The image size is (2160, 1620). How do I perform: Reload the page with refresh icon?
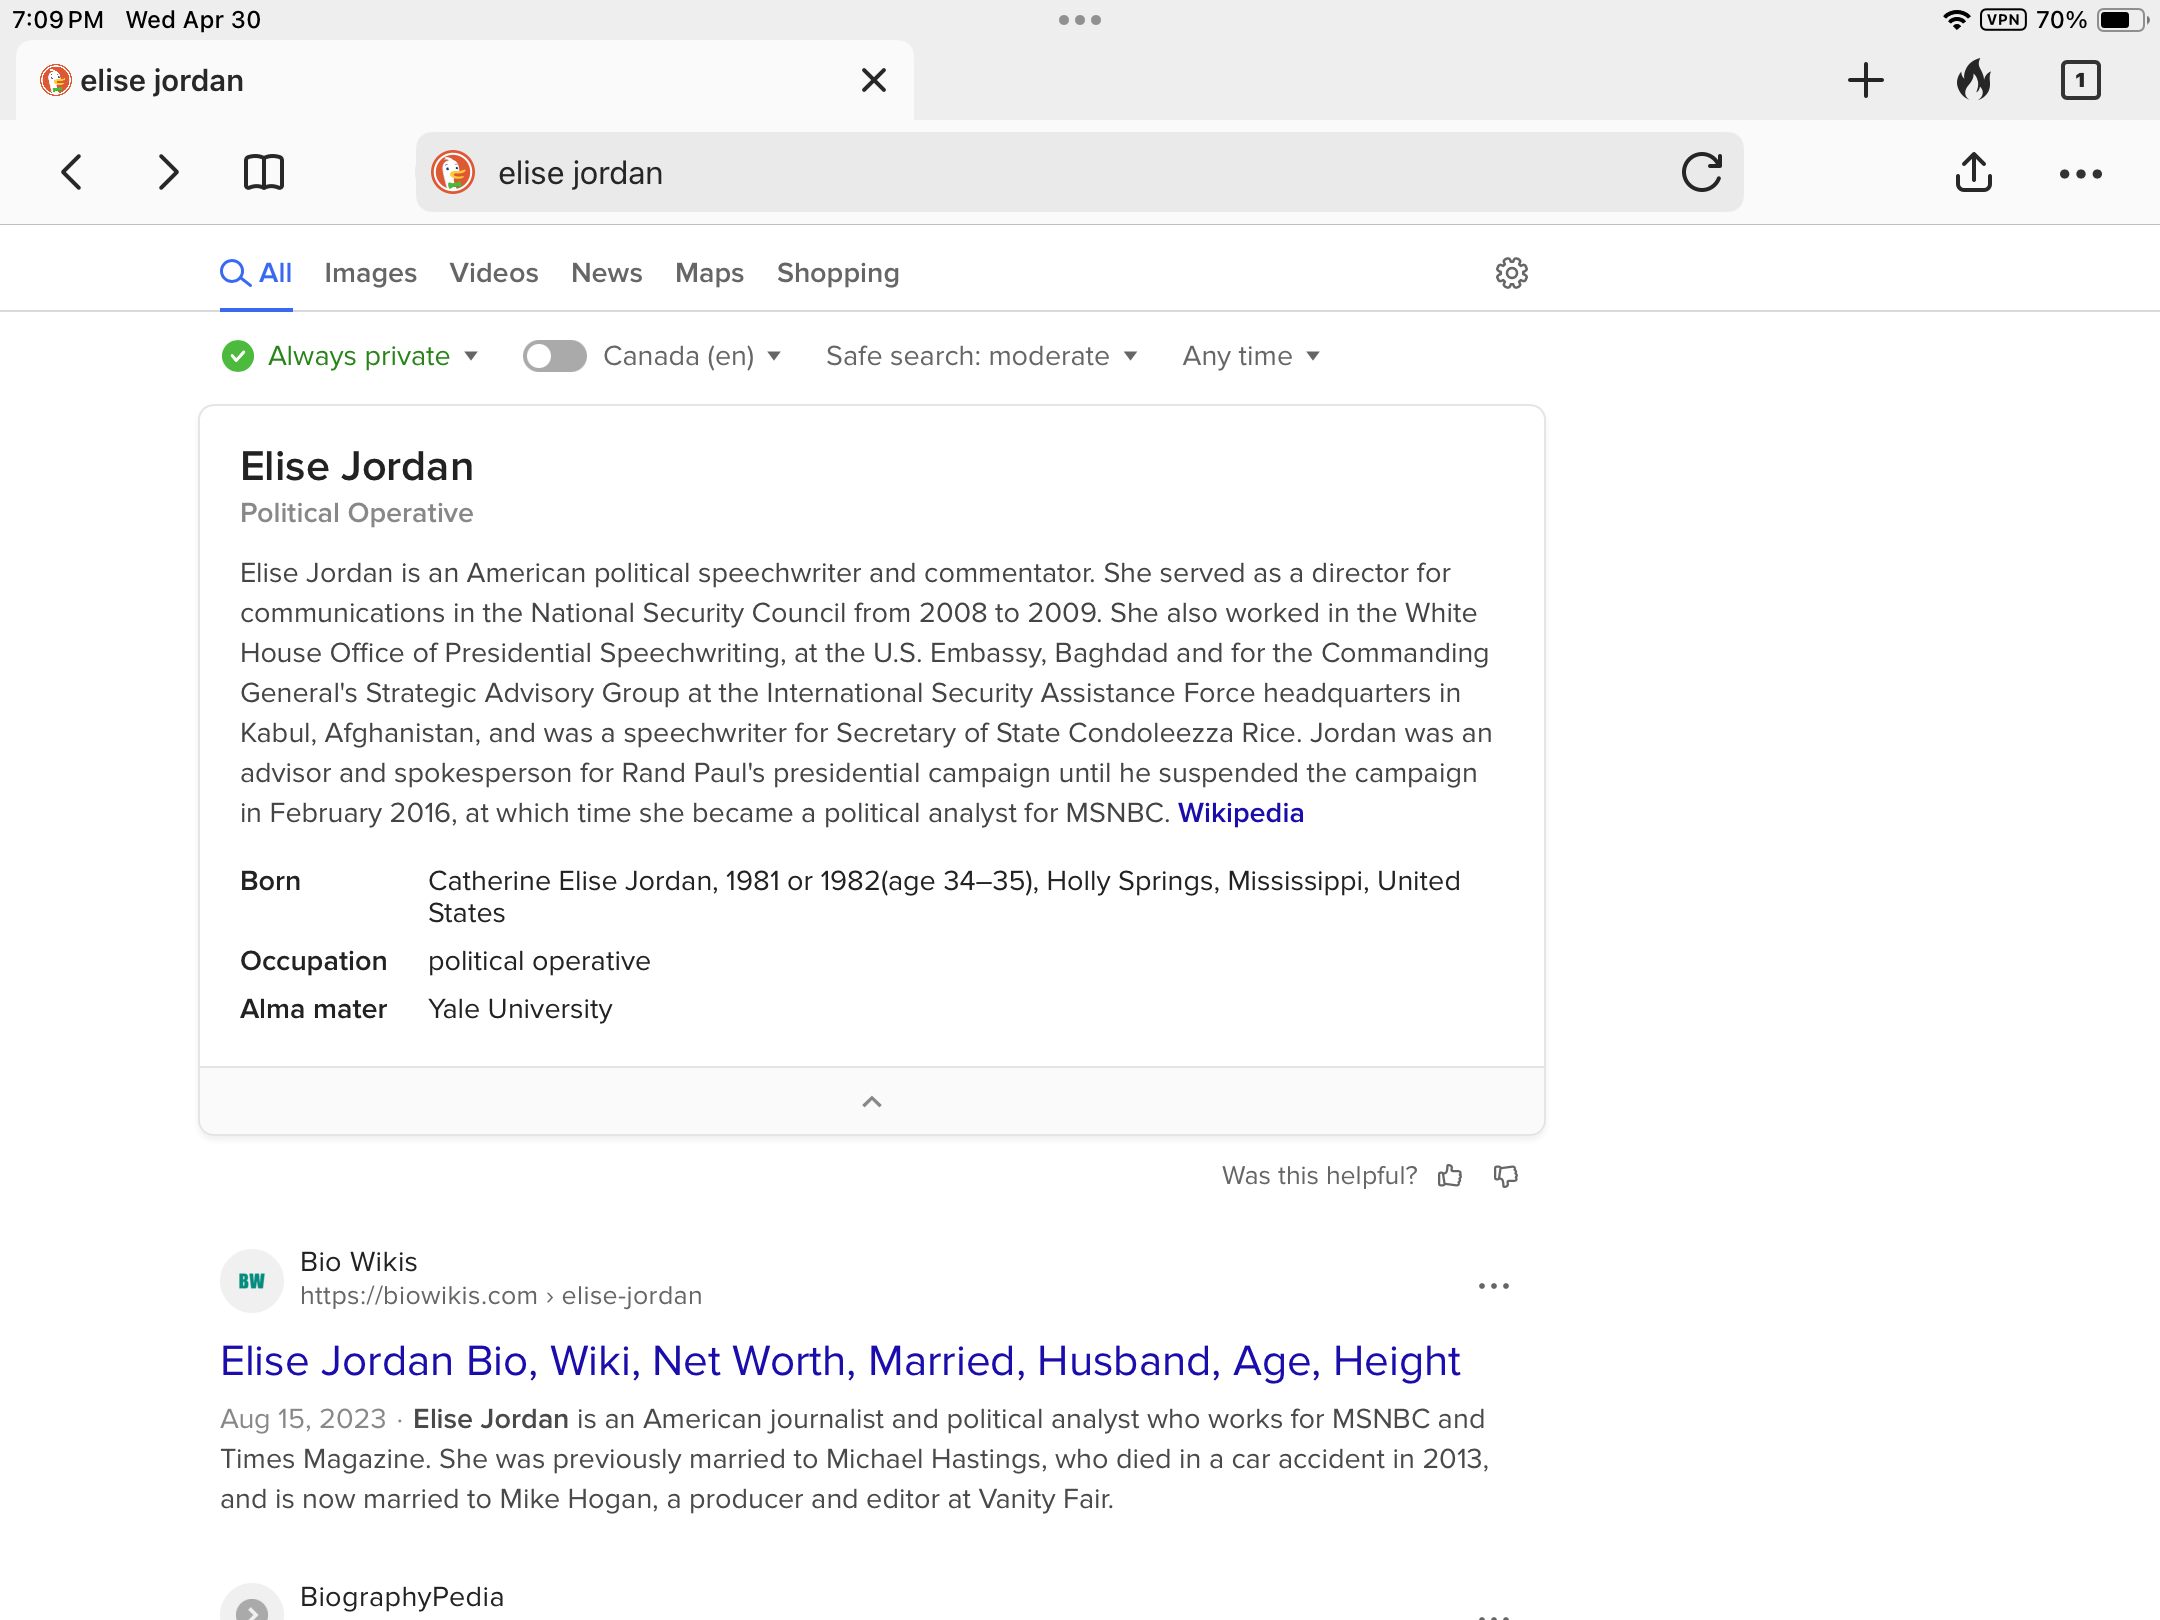pyautogui.click(x=1701, y=172)
